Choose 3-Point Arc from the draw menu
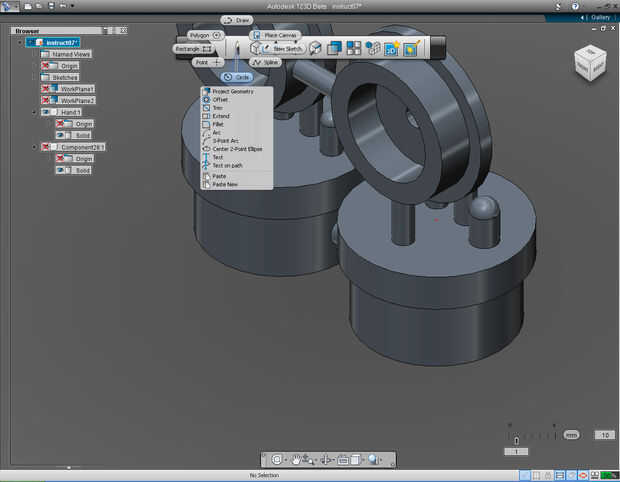 [x=236, y=141]
